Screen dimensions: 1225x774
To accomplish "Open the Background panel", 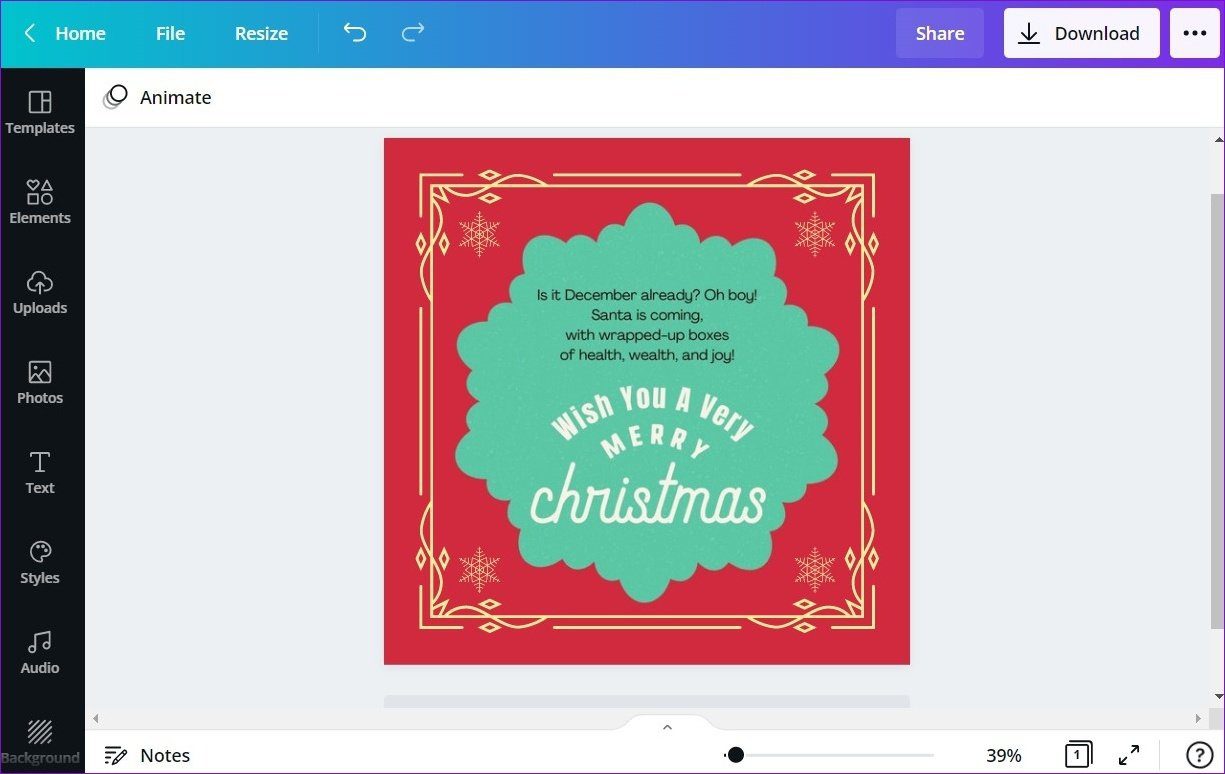I will (x=40, y=743).
